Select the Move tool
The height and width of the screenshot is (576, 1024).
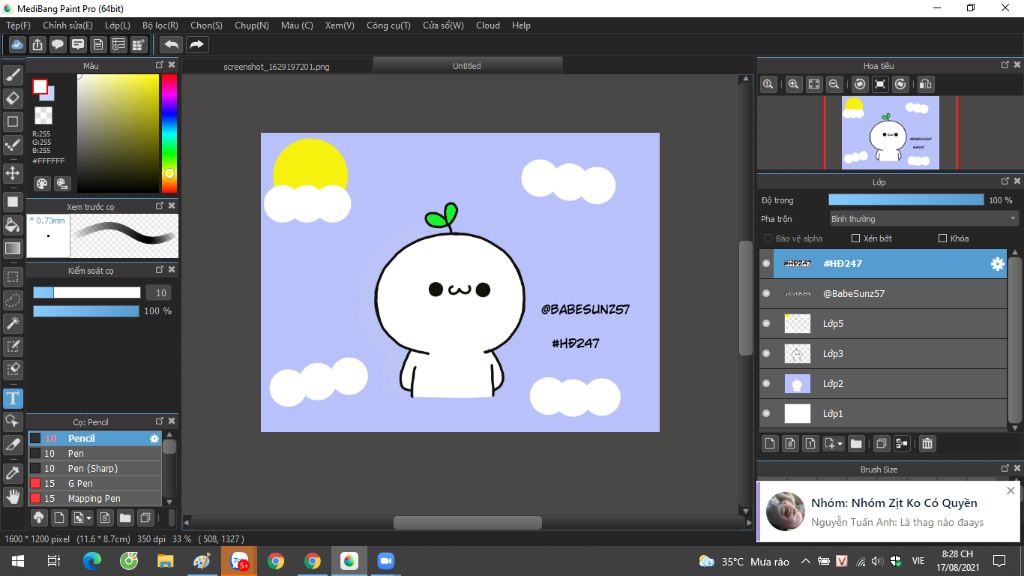click(x=13, y=174)
